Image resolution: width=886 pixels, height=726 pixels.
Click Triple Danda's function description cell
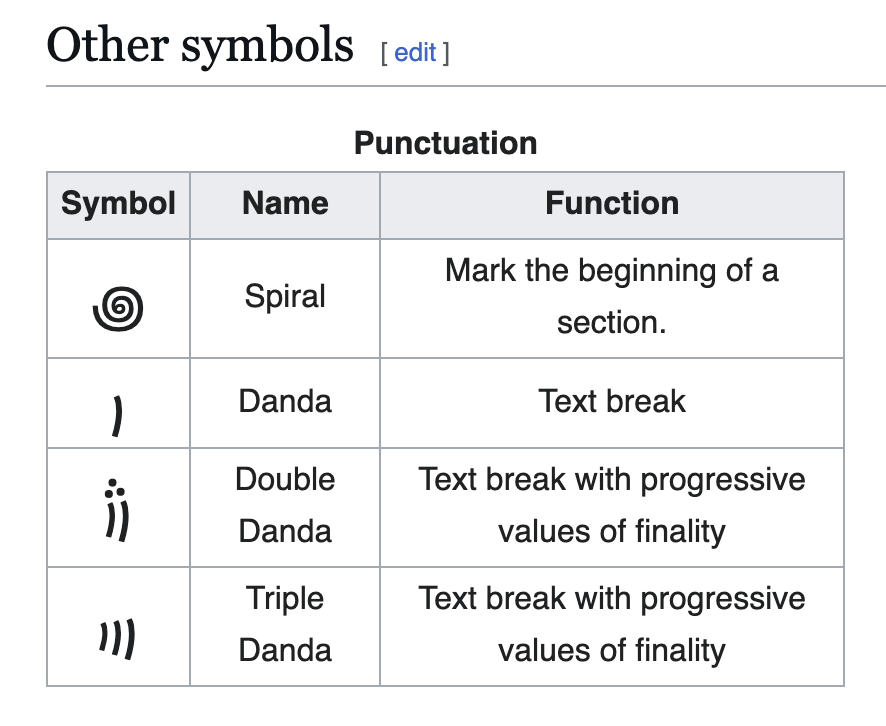point(612,626)
